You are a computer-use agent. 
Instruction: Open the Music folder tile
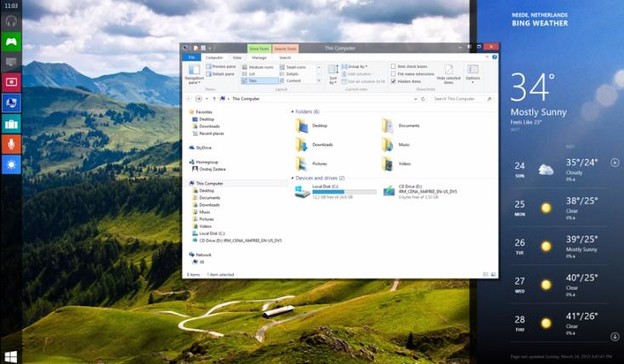(396, 144)
